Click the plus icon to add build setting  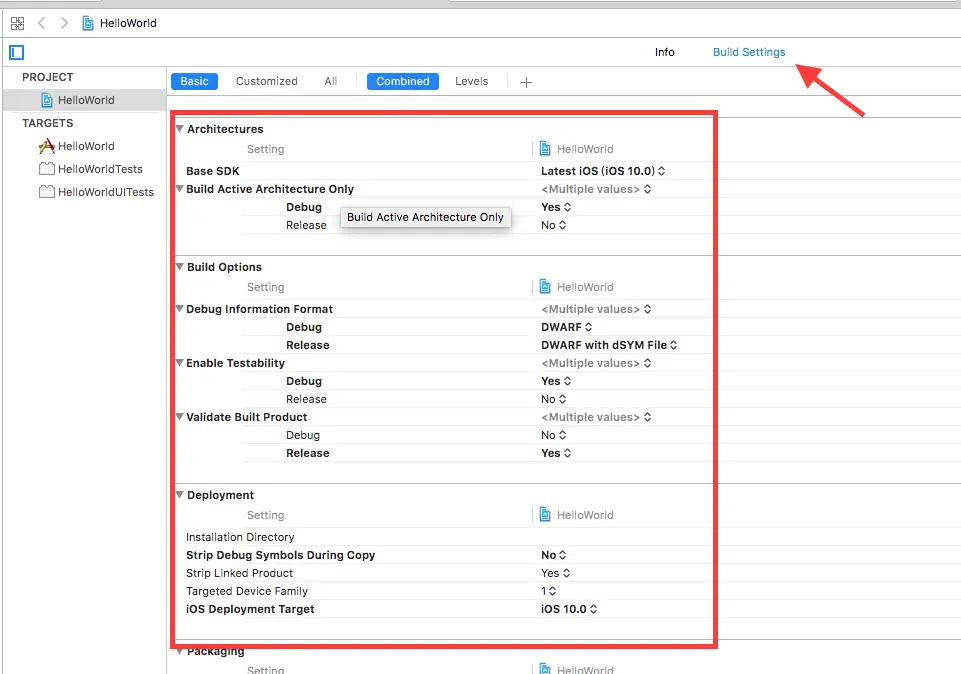point(526,82)
